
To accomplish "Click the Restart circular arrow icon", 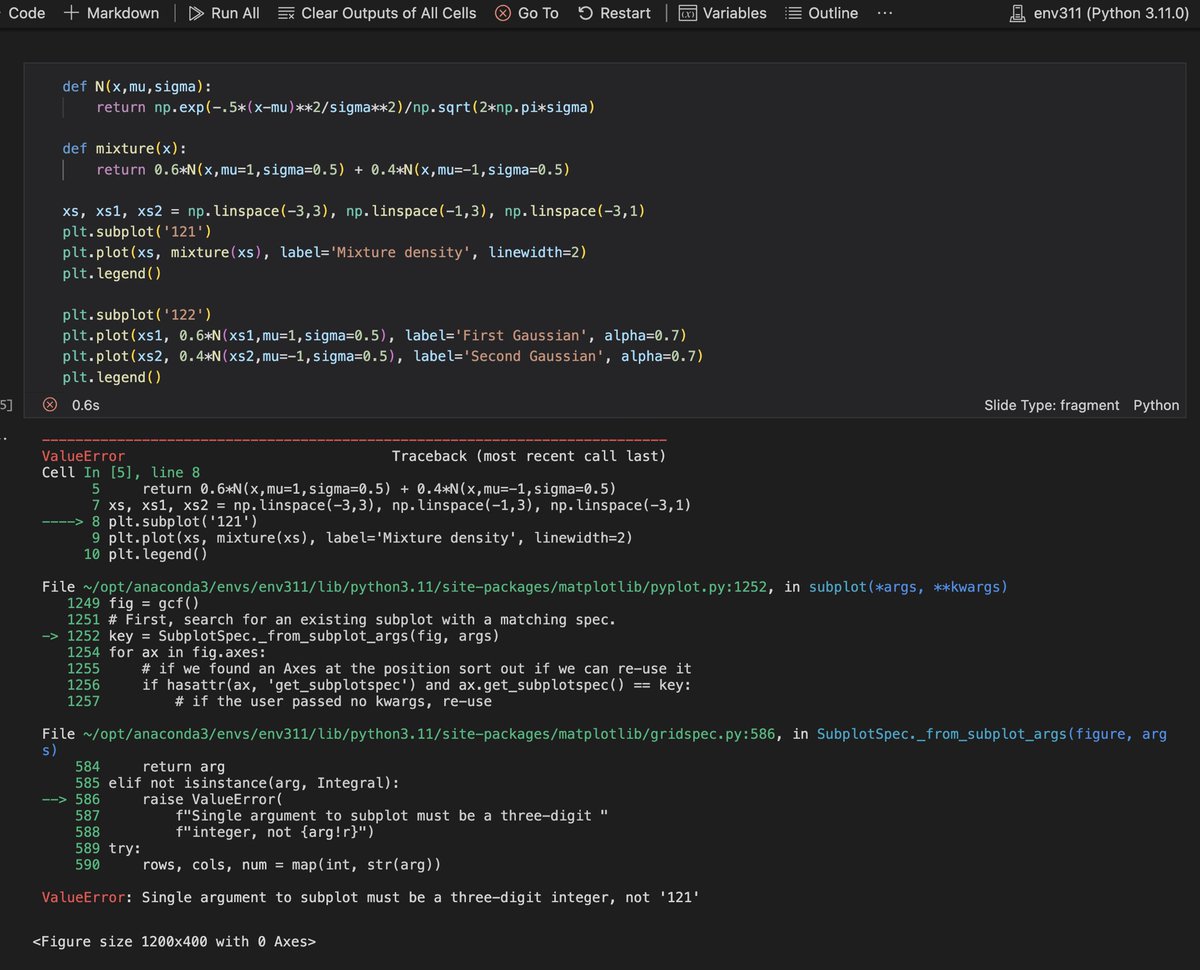I will click(586, 13).
